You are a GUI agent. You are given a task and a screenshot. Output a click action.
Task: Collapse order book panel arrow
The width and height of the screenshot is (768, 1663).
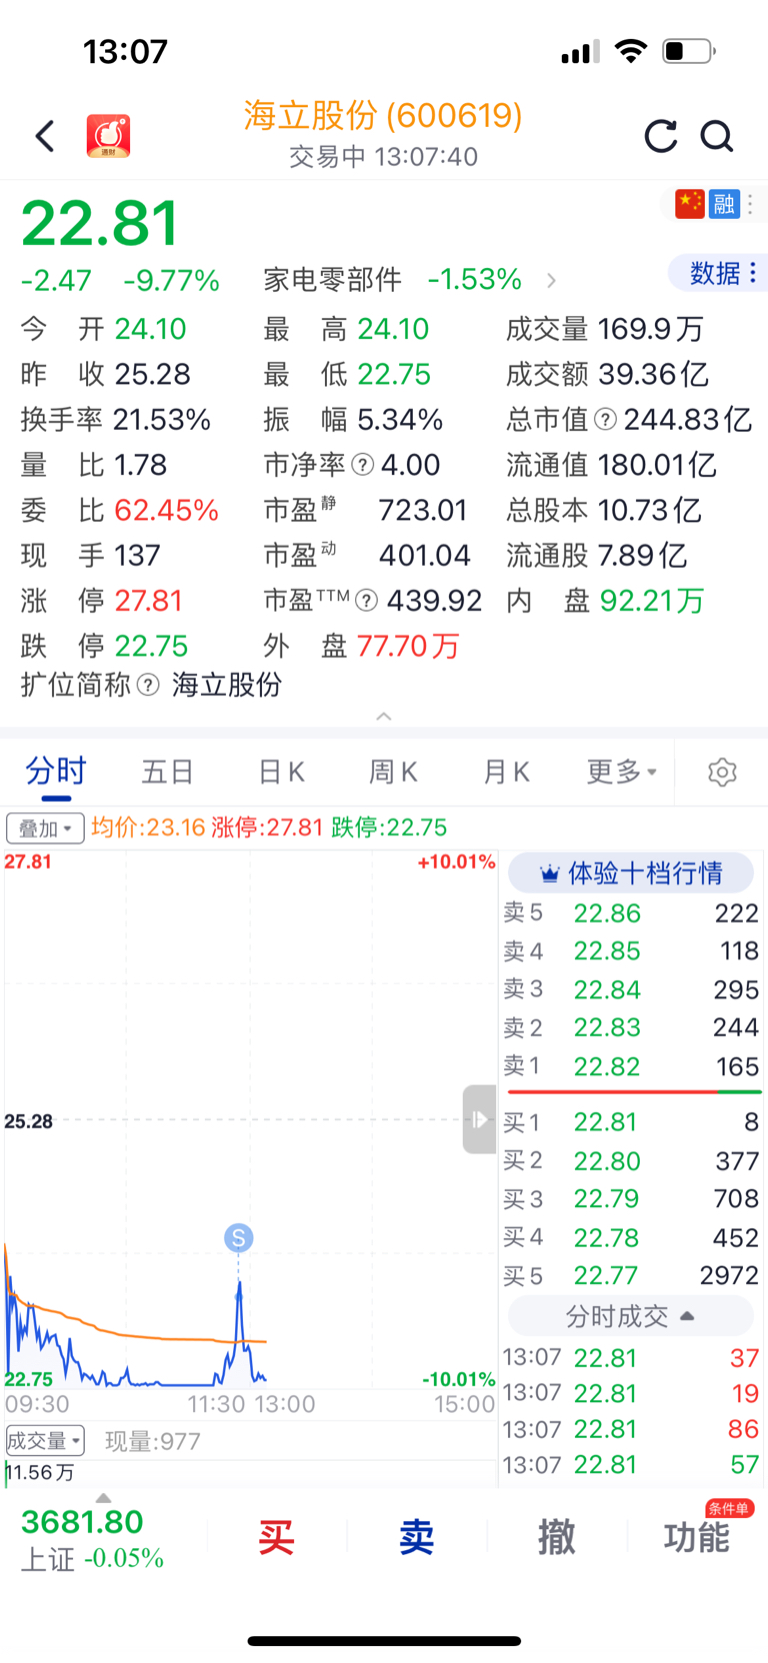tap(480, 1119)
